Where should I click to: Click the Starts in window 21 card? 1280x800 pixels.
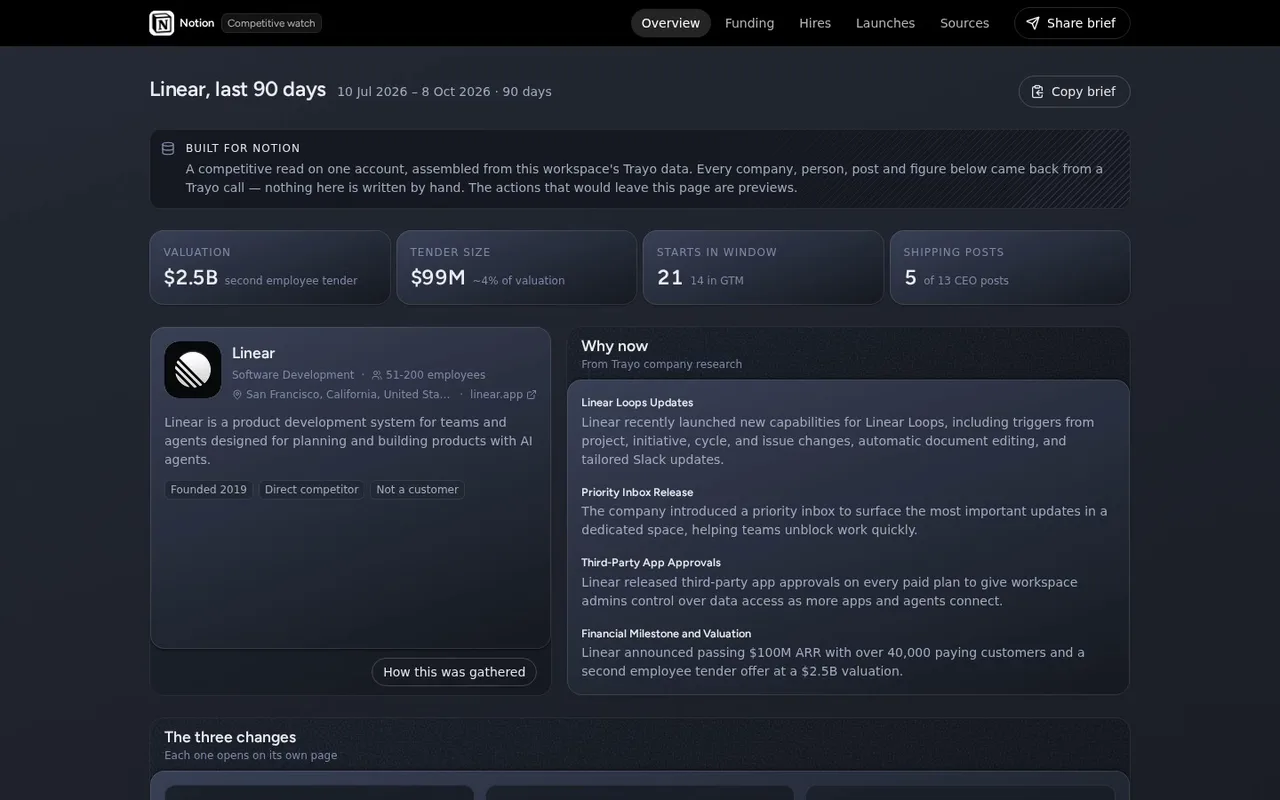pos(763,267)
